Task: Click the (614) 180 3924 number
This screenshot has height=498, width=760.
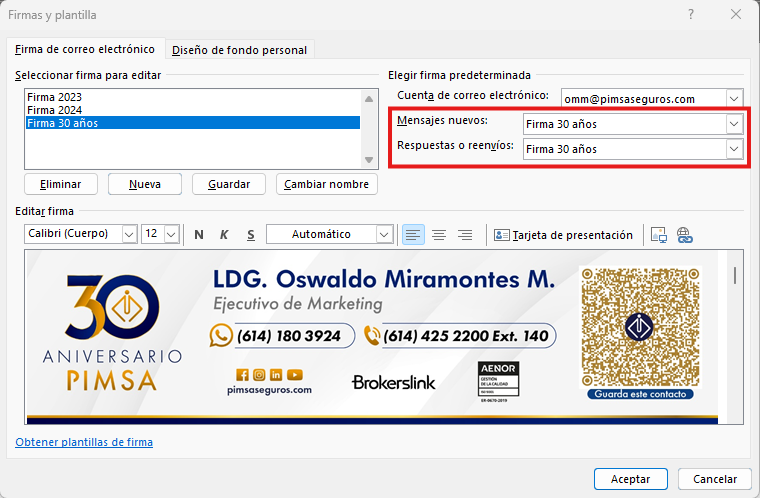Action: (289, 336)
